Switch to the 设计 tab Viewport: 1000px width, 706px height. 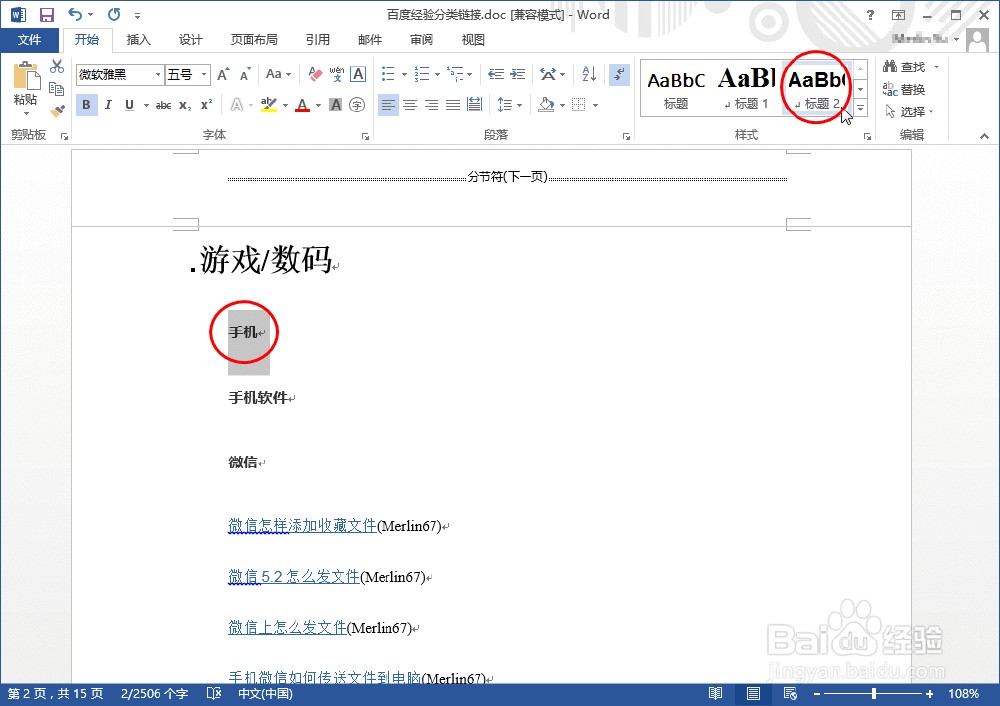[191, 40]
